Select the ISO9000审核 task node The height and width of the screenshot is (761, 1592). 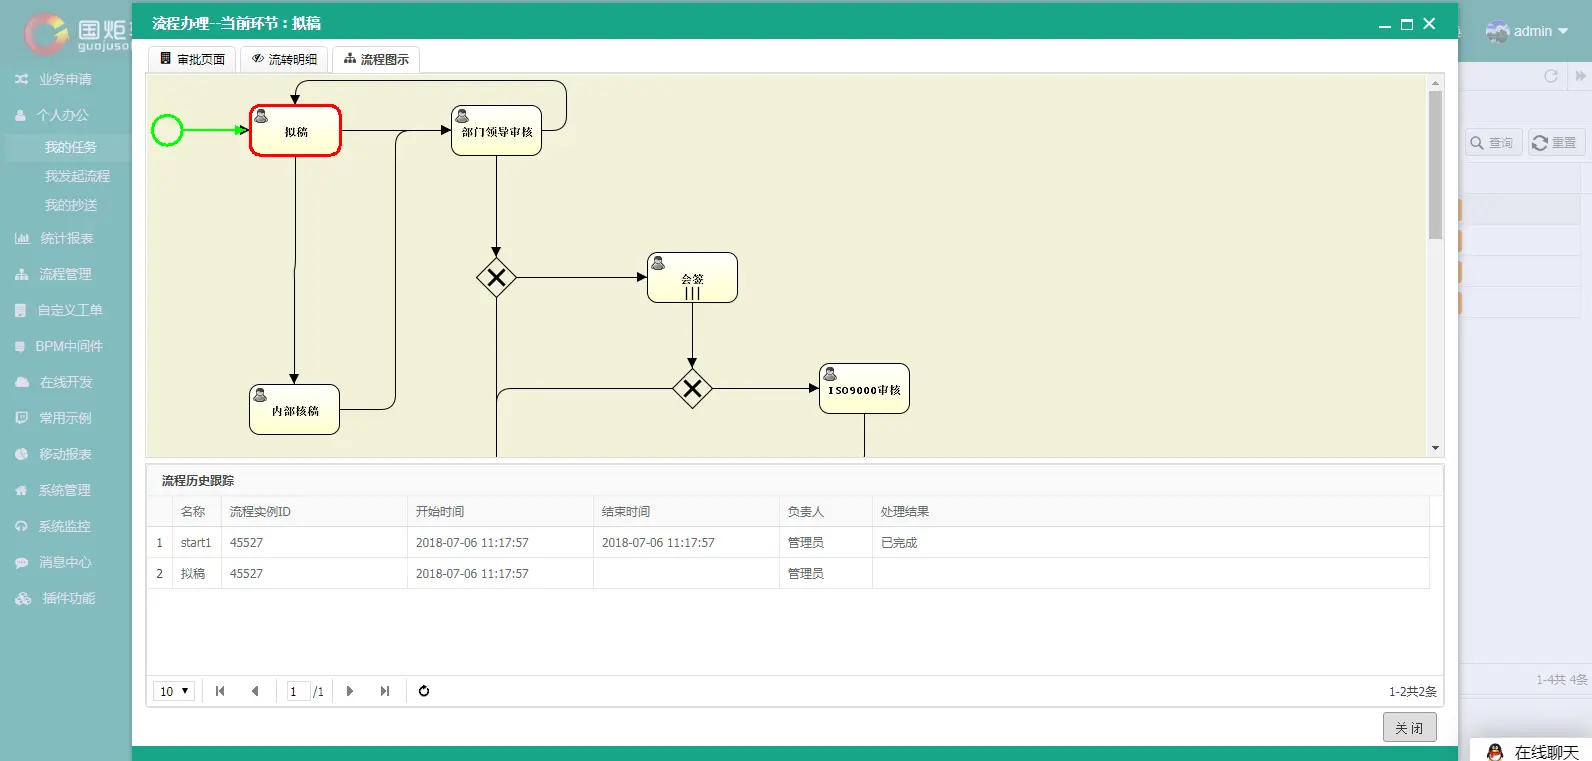point(864,389)
